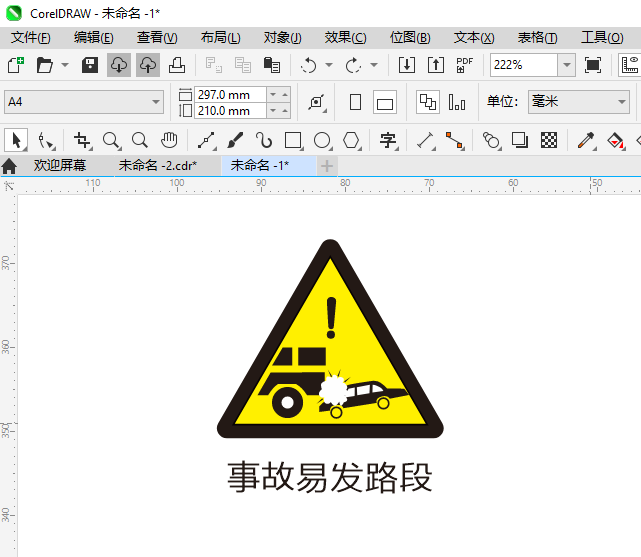Open the 工具(O) menu
Image resolution: width=641 pixels, height=557 pixels.
coord(602,38)
